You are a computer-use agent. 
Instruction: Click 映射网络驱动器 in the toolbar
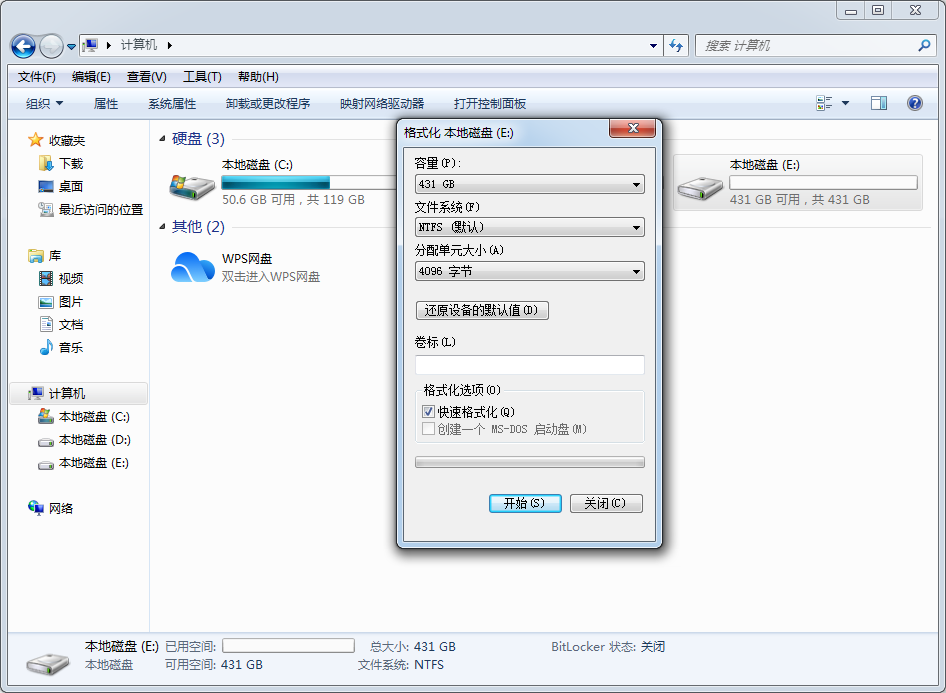coord(382,104)
